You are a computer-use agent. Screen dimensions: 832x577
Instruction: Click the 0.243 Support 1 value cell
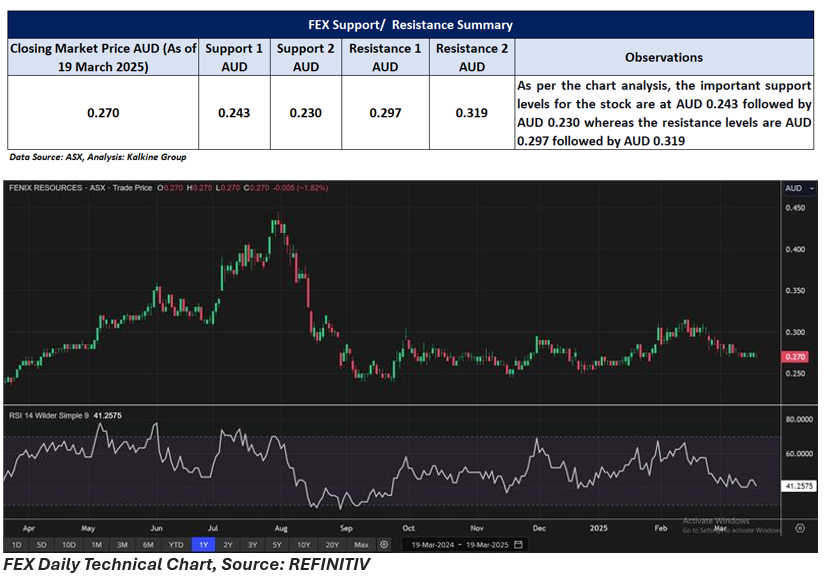(234, 113)
